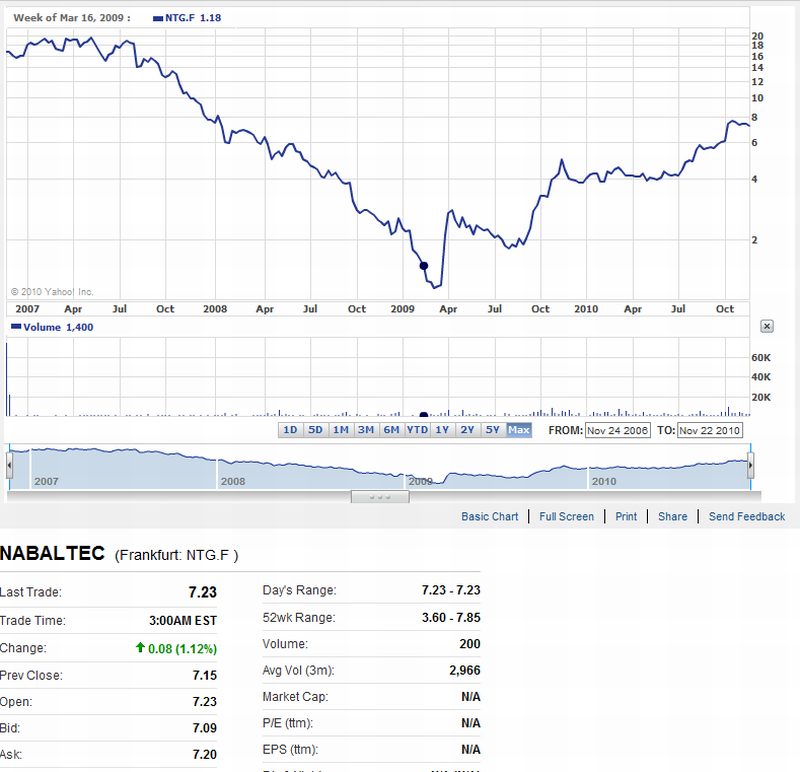Screen dimensions: 800x772
Task: Open Full Screen chart view
Action: (x=566, y=516)
